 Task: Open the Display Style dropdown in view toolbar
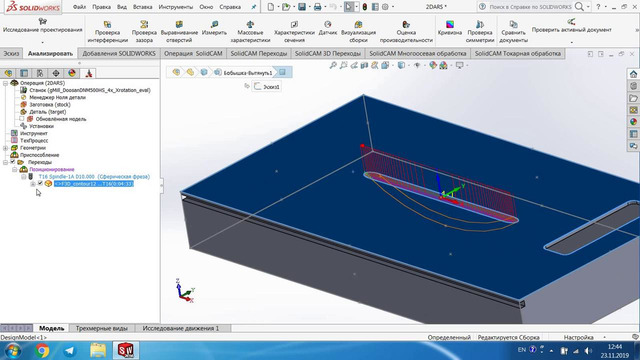[409, 65]
